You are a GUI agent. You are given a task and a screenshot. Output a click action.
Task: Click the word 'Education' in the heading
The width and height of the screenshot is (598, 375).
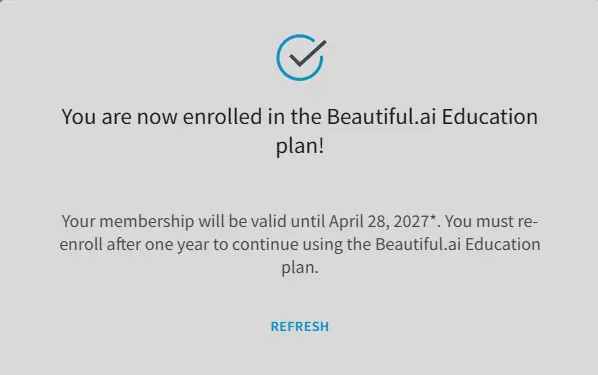(x=490, y=116)
